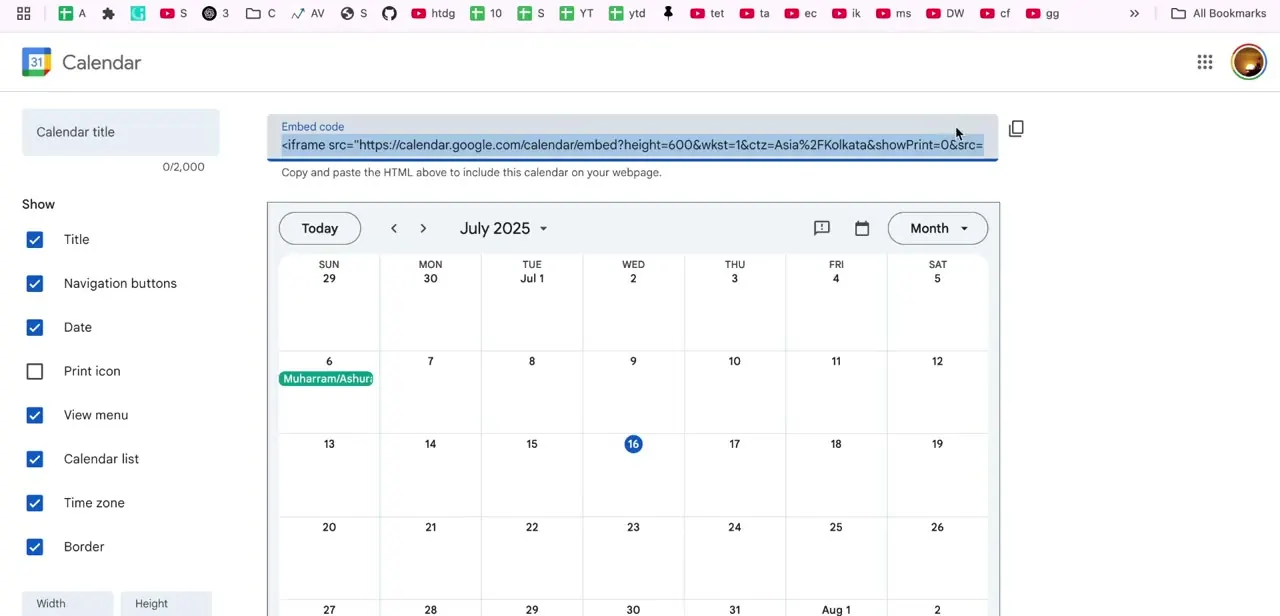
Task: Click the feedback icon in calendar preview
Action: pyautogui.click(x=822, y=228)
